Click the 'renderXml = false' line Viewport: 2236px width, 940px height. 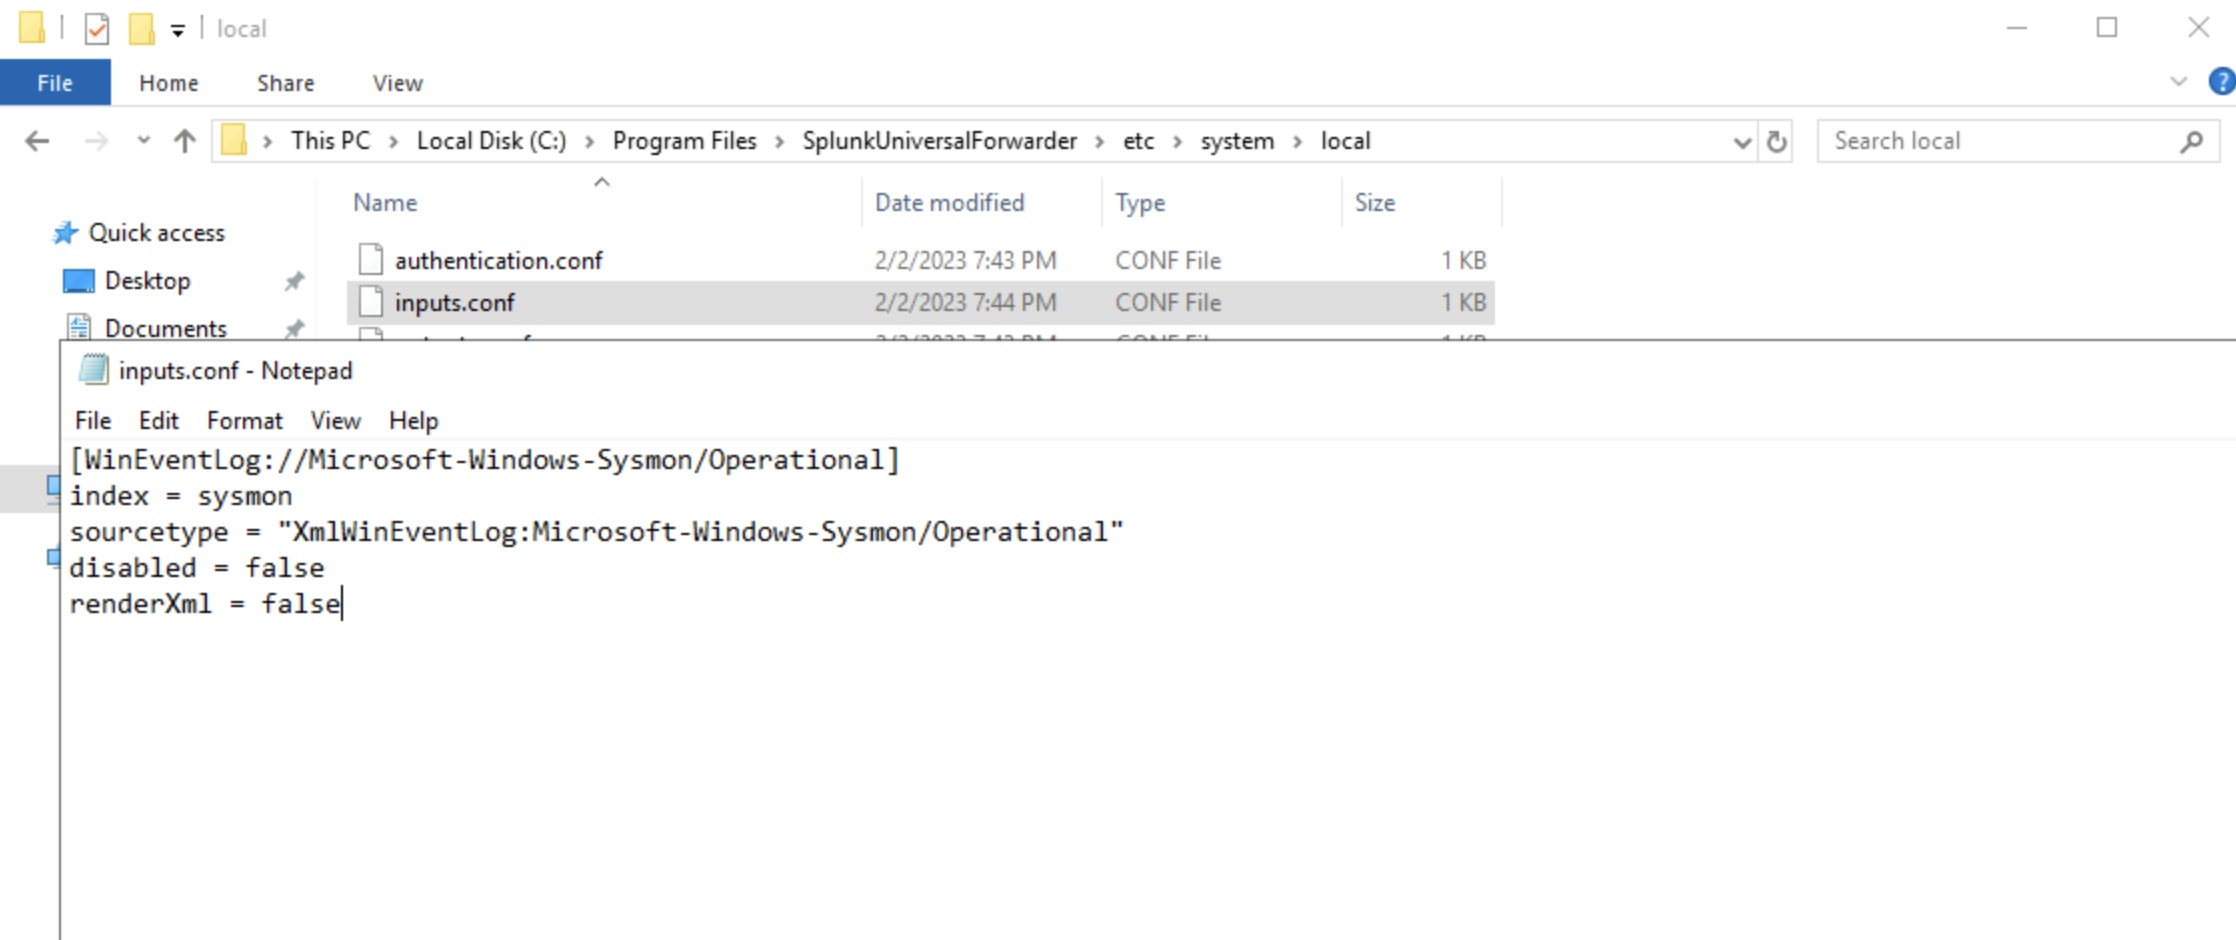click(x=205, y=604)
